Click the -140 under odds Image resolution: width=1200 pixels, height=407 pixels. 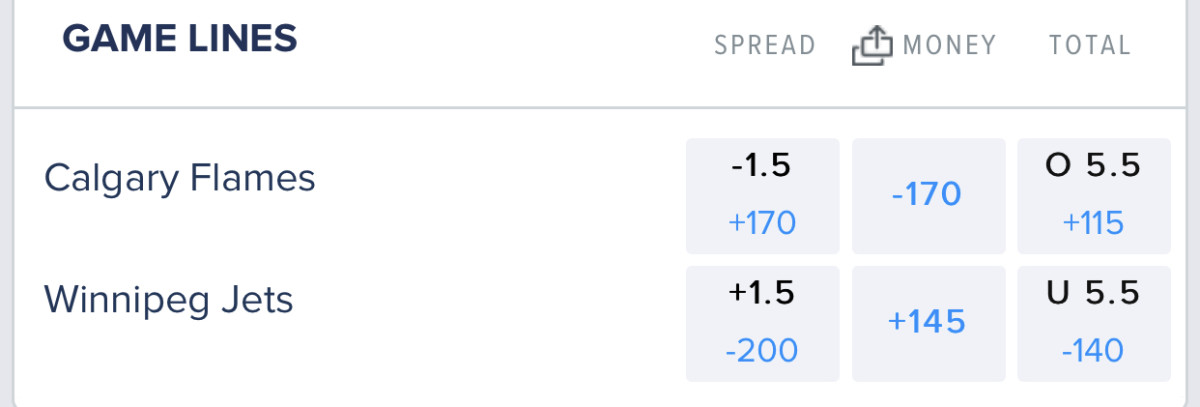(1093, 350)
